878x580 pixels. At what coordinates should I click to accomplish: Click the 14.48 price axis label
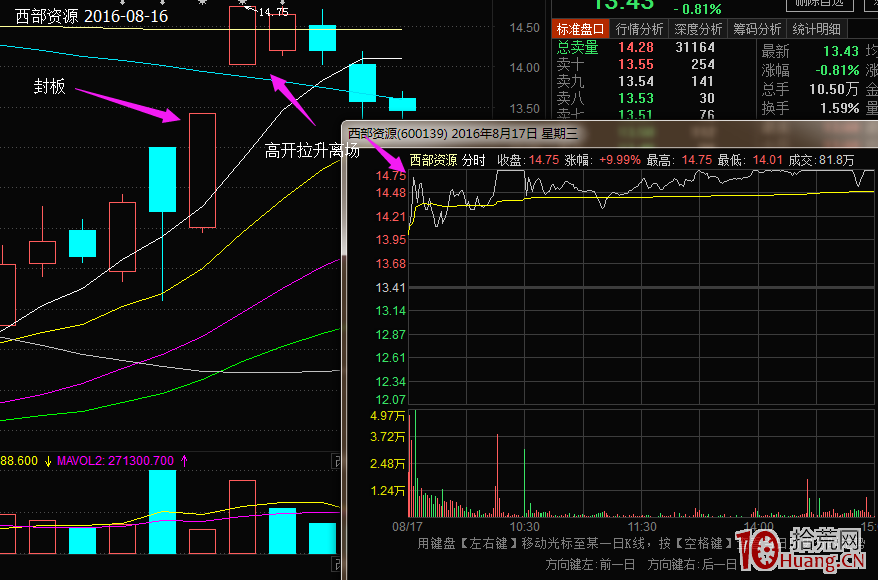[390, 193]
